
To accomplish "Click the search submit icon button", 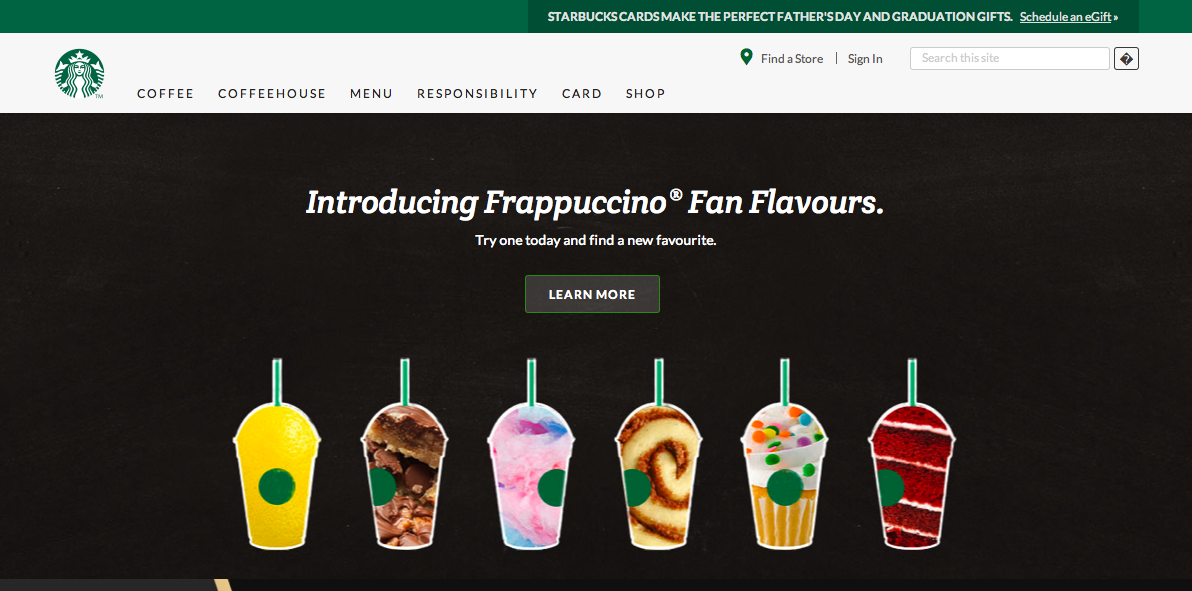I will coord(1126,59).
